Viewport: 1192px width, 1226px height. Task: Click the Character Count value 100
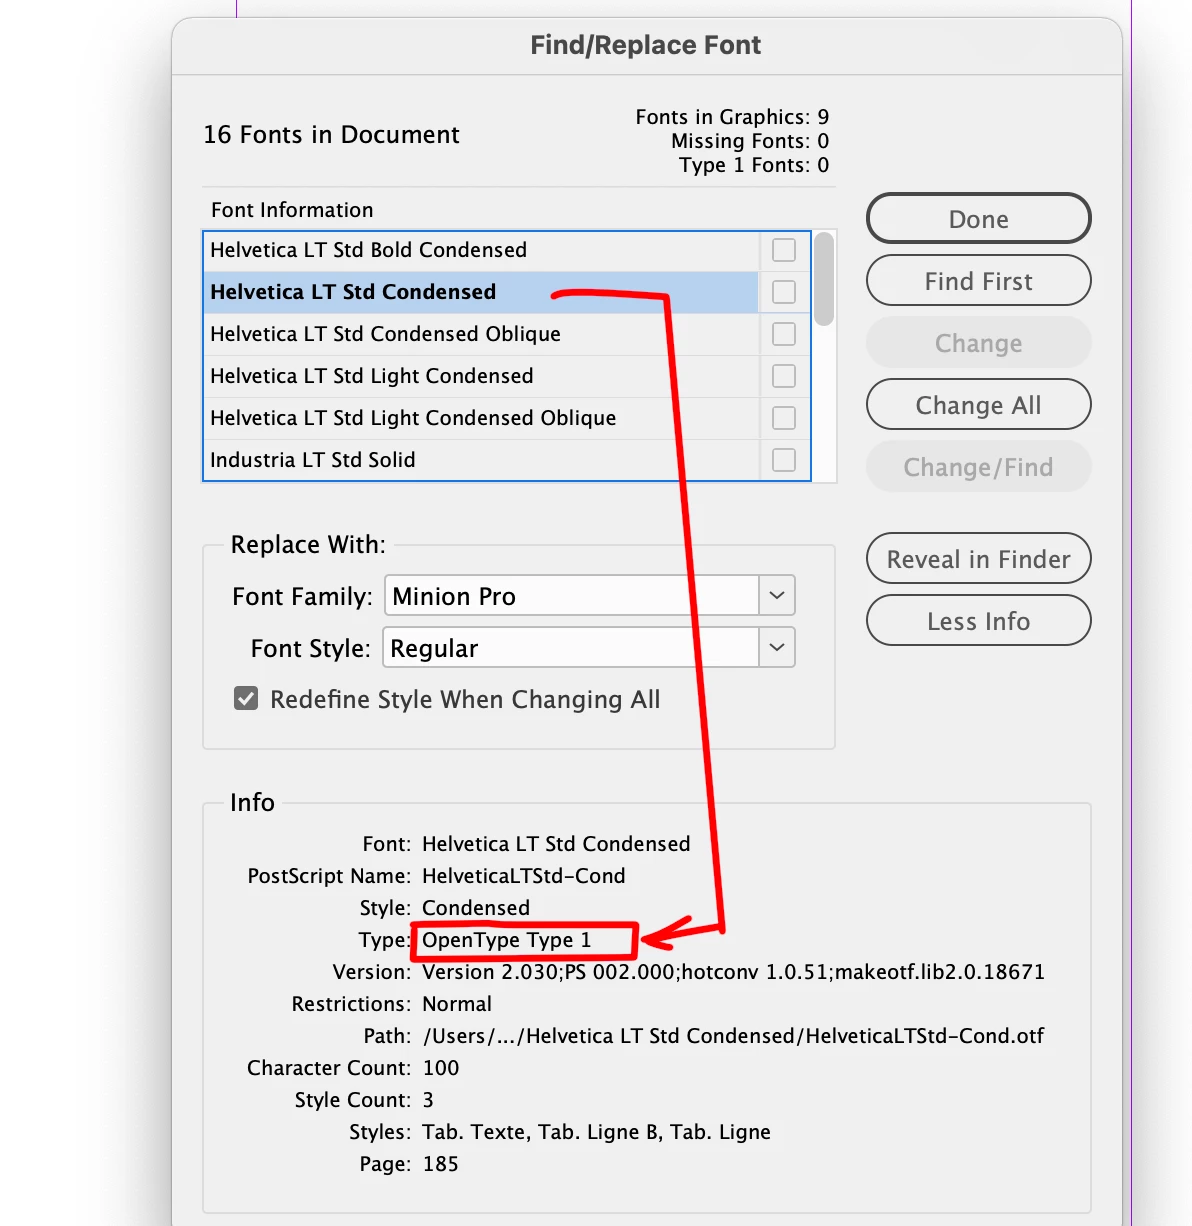pyautogui.click(x=440, y=1068)
